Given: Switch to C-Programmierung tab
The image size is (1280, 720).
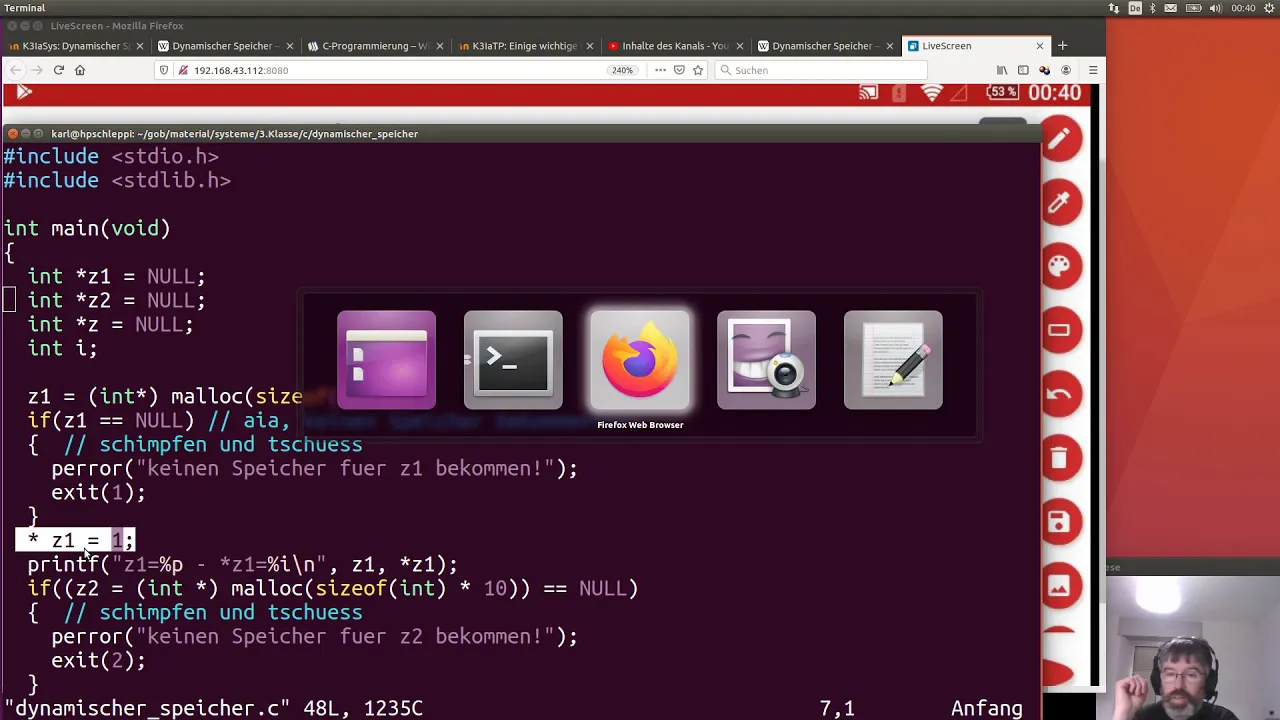Looking at the screenshot, I should click(375, 45).
